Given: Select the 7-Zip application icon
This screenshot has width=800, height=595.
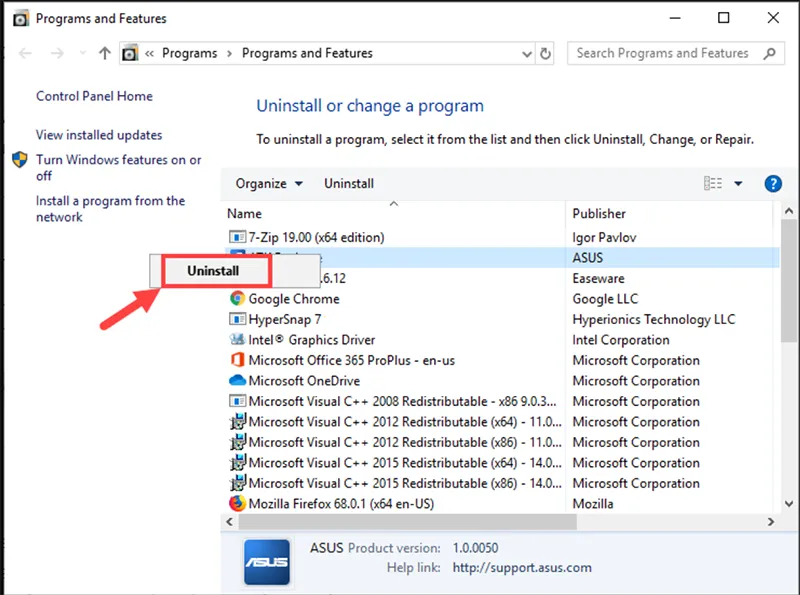Looking at the screenshot, I should click(x=238, y=237).
